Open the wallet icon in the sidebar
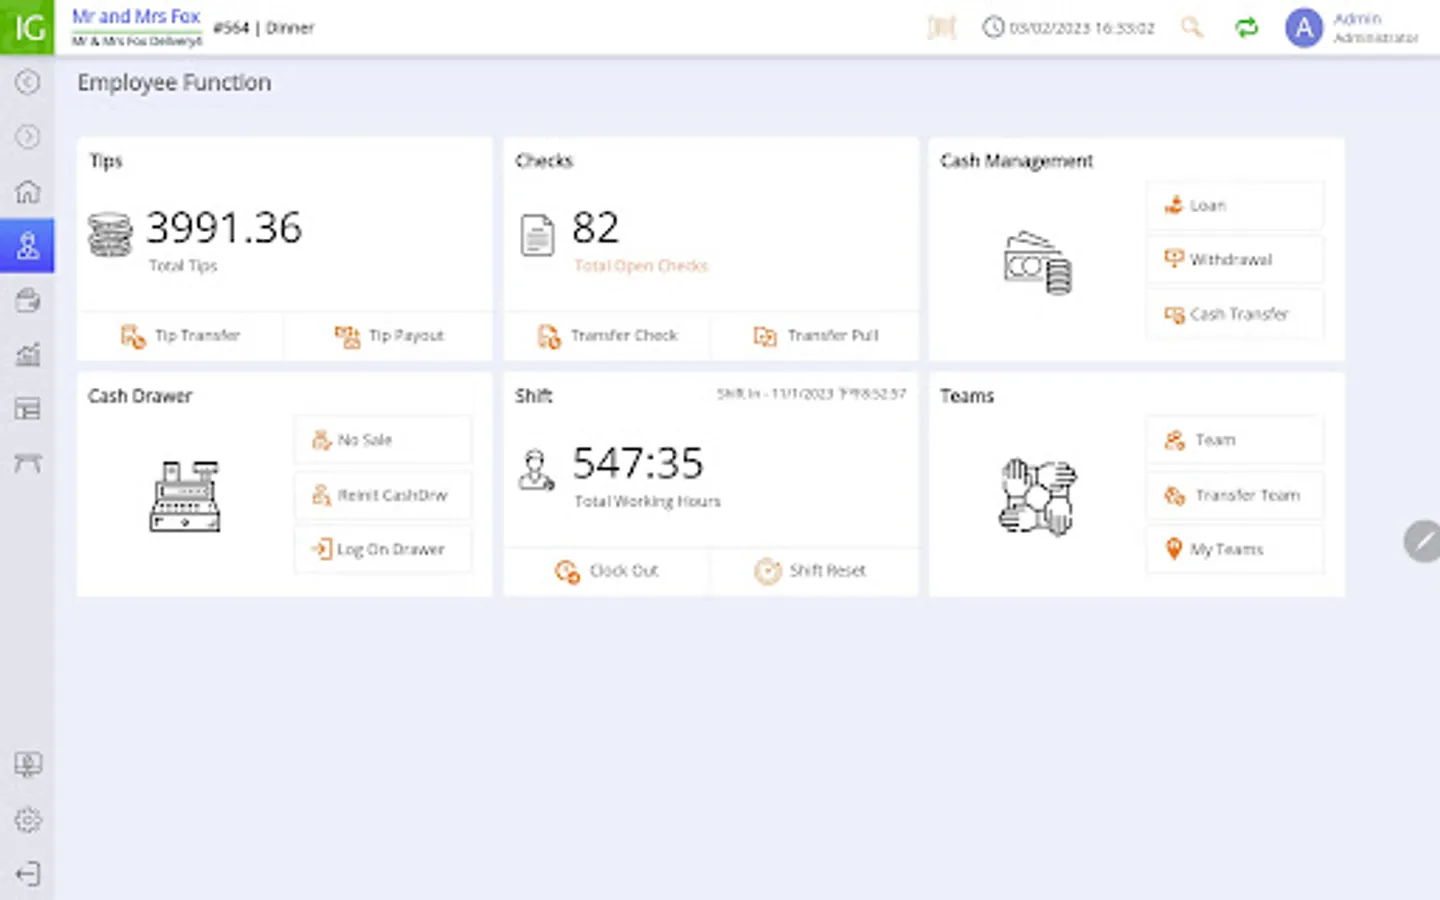 28,300
